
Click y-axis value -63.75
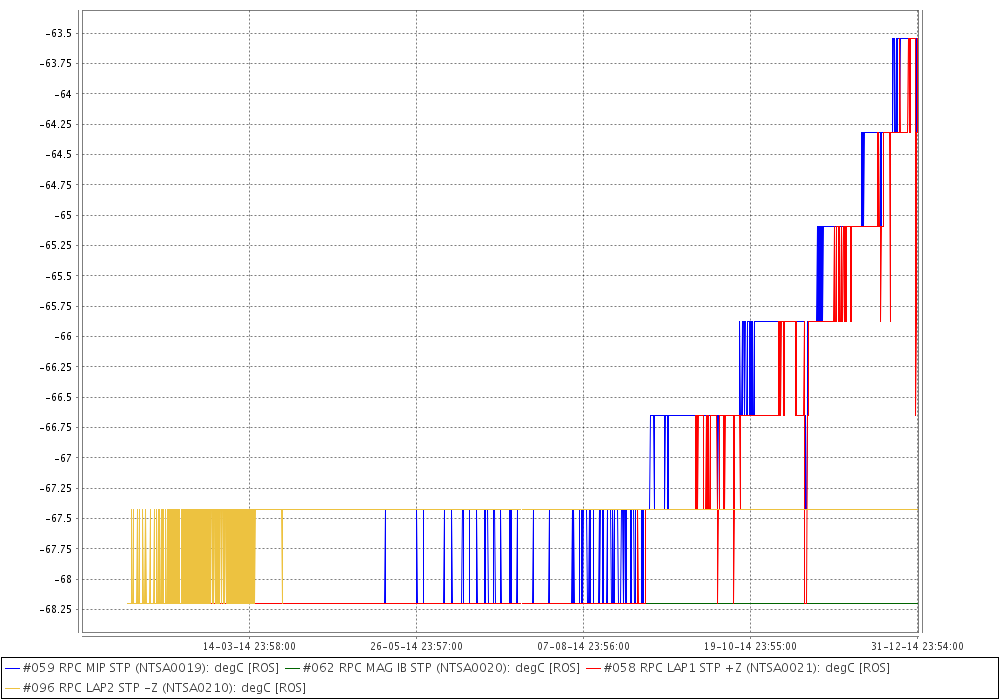click(55, 63)
